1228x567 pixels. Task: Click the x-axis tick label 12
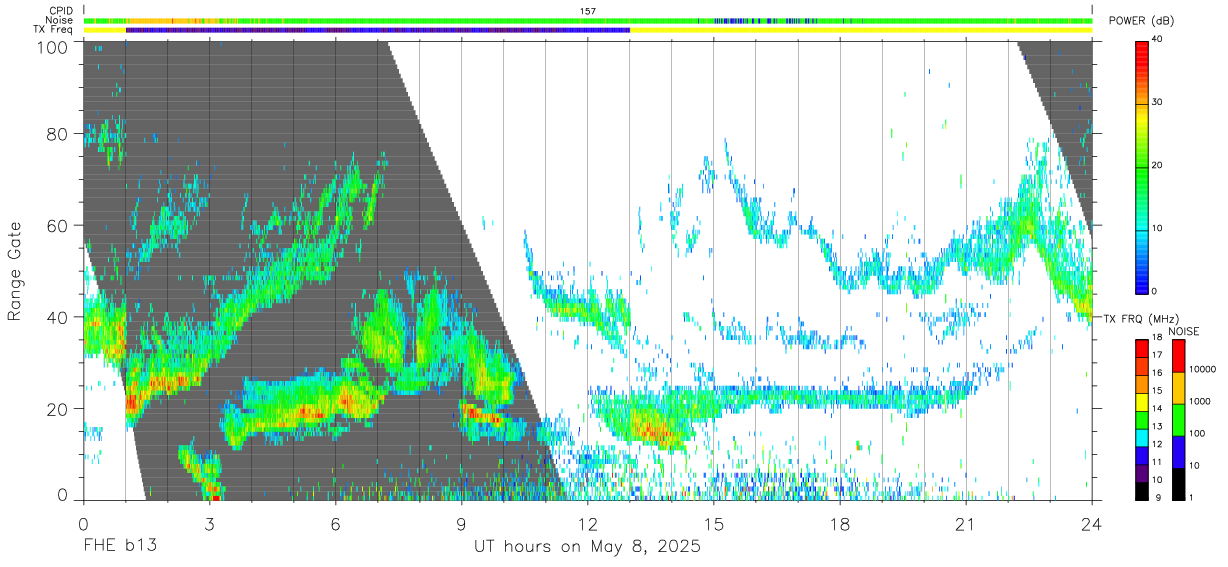click(x=587, y=523)
